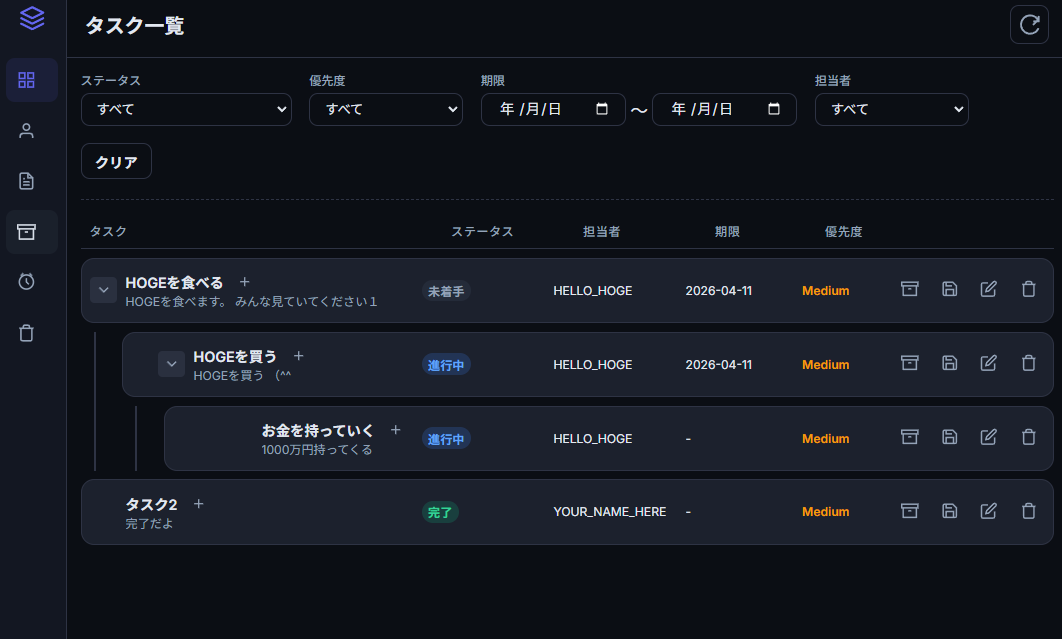Select the タスク2 task title
The height and width of the screenshot is (639, 1062).
coord(152,504)
